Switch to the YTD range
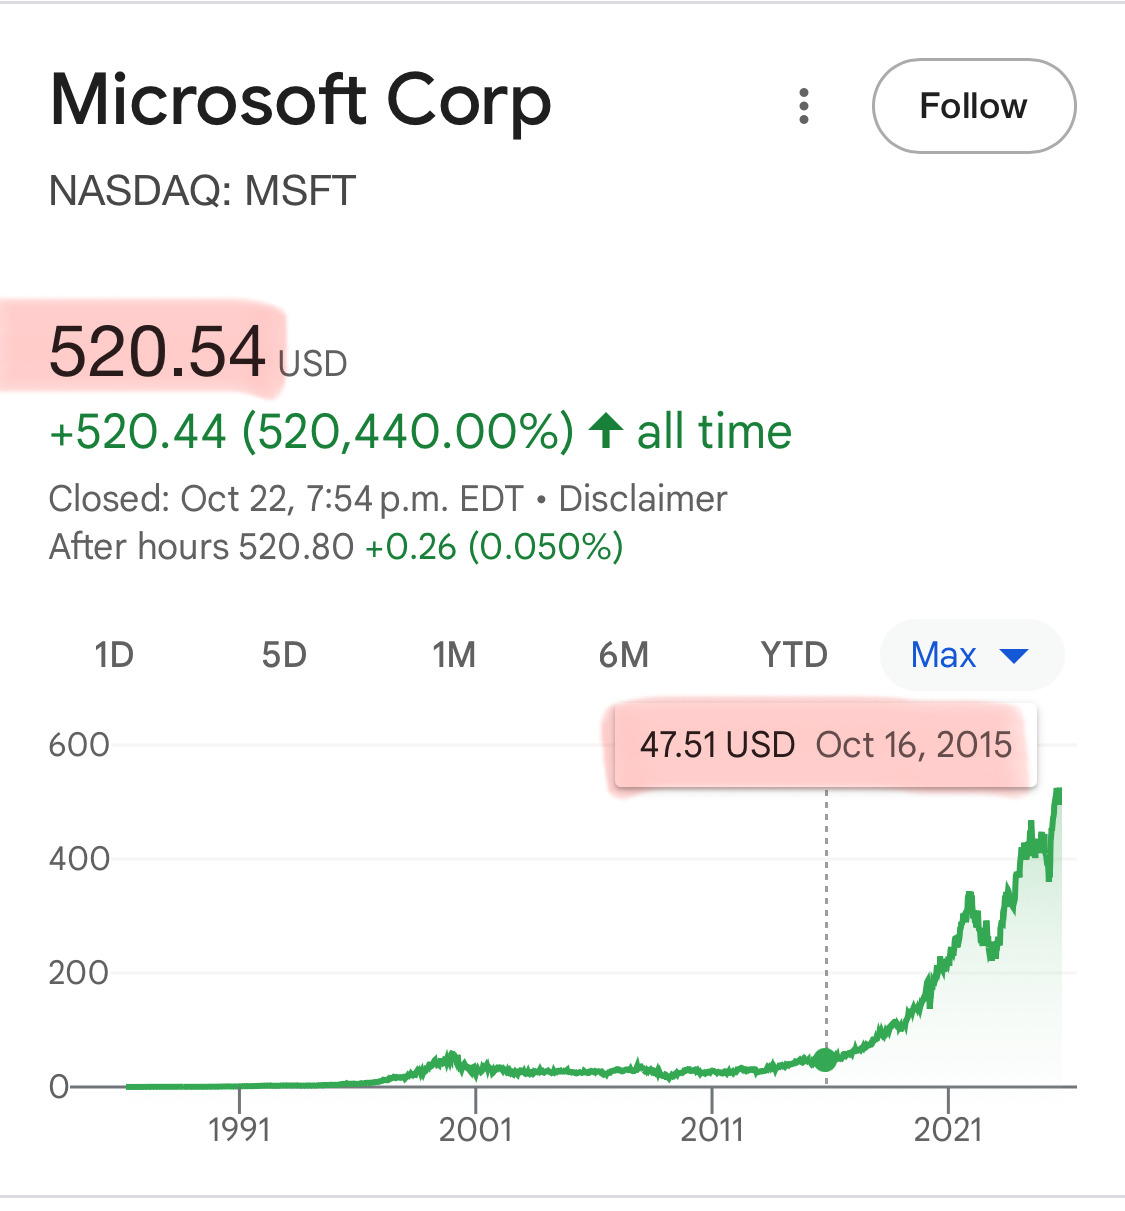Image resolution: width=1125 pixels, height=1211 pixels. pos(794,656)
